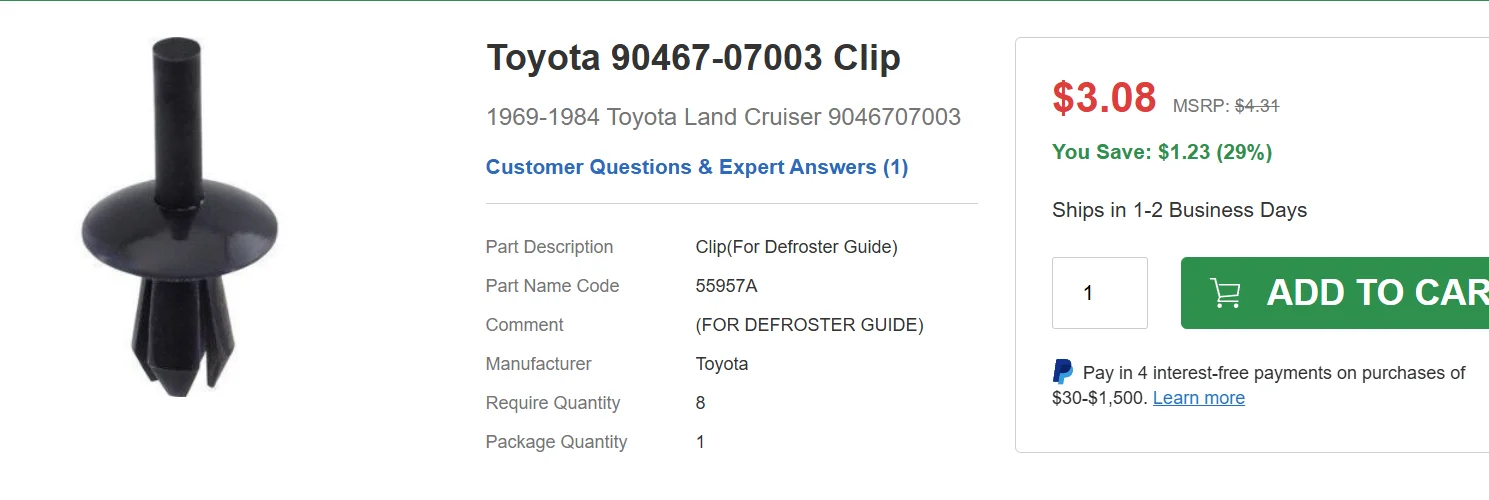This screenshot has height=500, width=1489.
Task: Follow the PayPal Learn more link
Action: click(1198, 398)
